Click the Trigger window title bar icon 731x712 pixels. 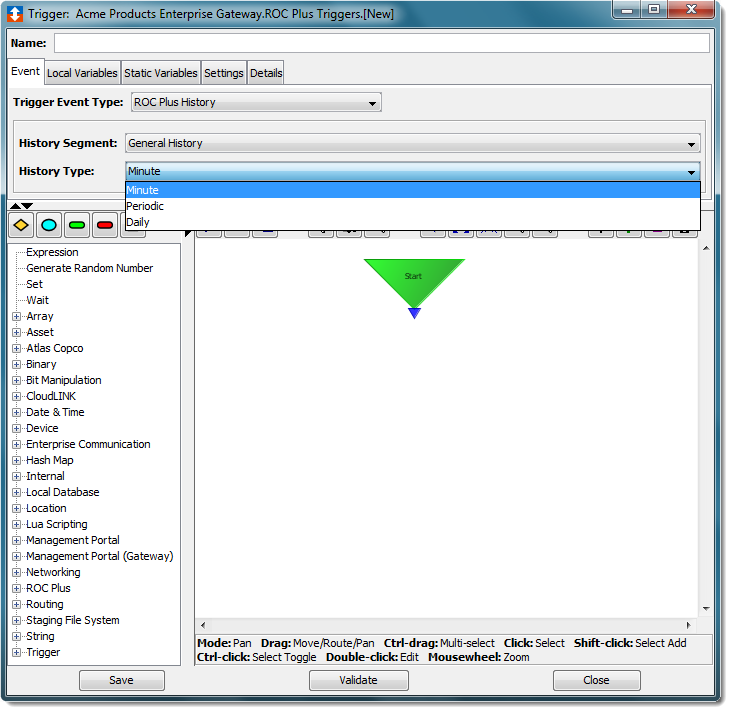[16, 14]
